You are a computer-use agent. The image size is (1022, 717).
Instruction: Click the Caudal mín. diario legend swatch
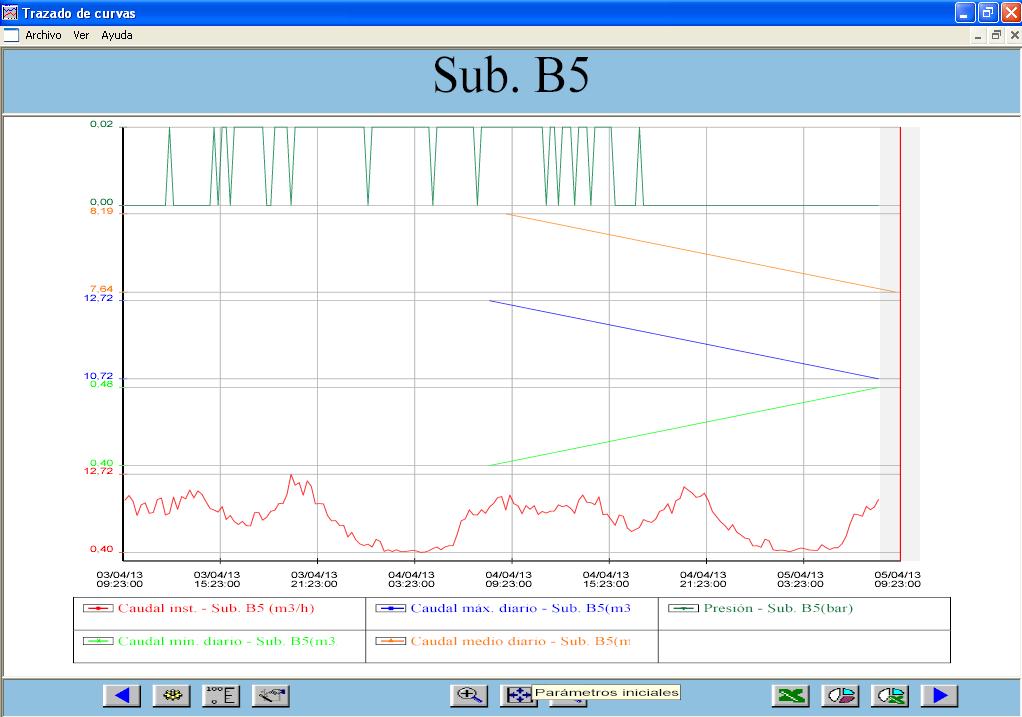click(x=97, y=641)
